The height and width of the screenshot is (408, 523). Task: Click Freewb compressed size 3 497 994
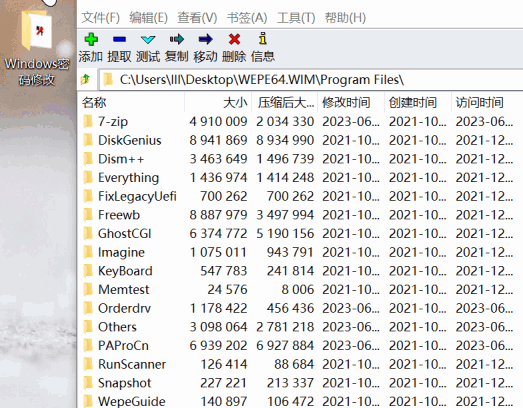pyautogui.click(x=285, y=215)
